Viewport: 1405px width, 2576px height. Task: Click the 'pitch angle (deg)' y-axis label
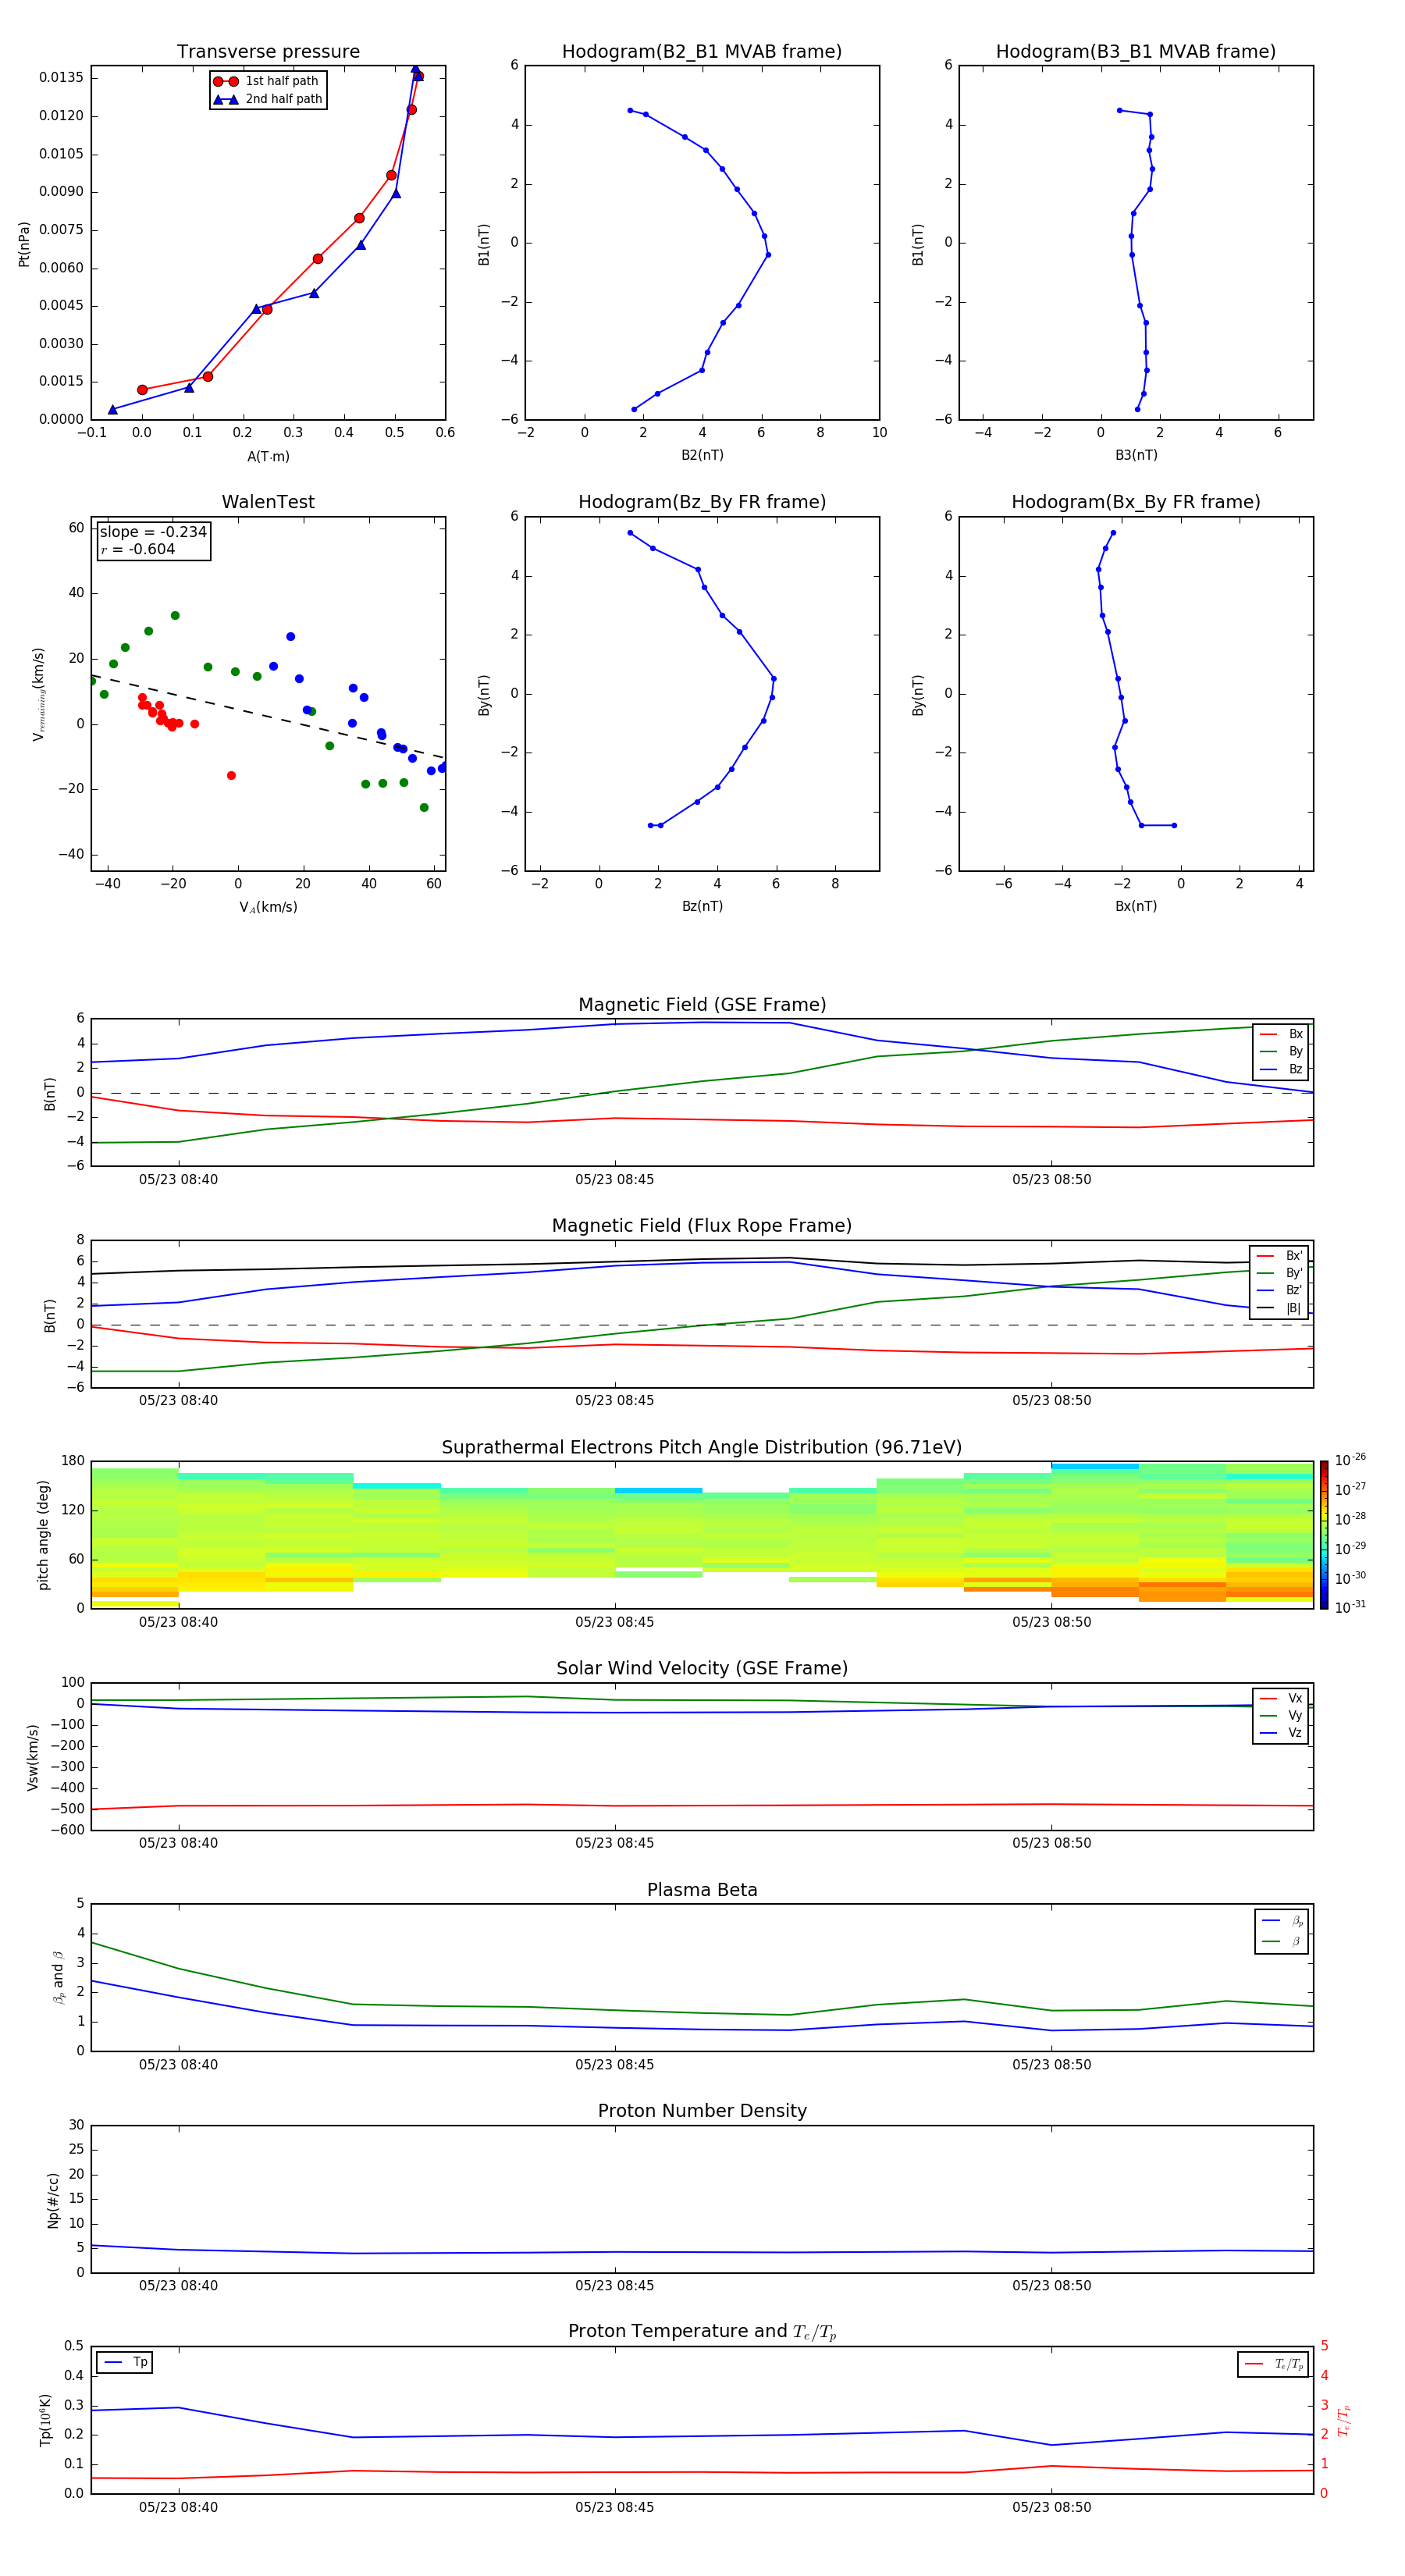coord(43,1535)
